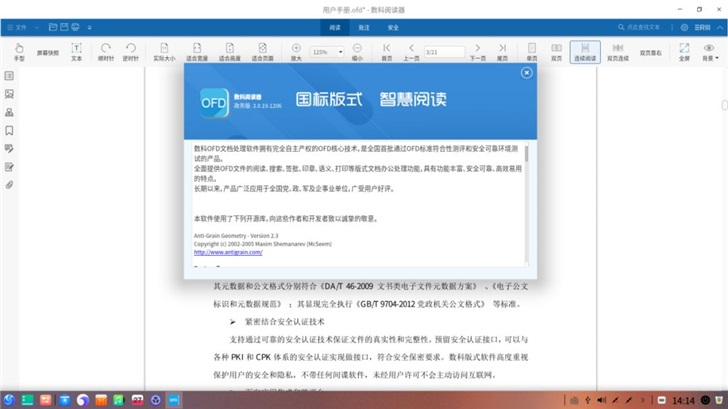Switch to single page (单页) layout
Screen dimensions: 728x409
click(x=532, y=52)
